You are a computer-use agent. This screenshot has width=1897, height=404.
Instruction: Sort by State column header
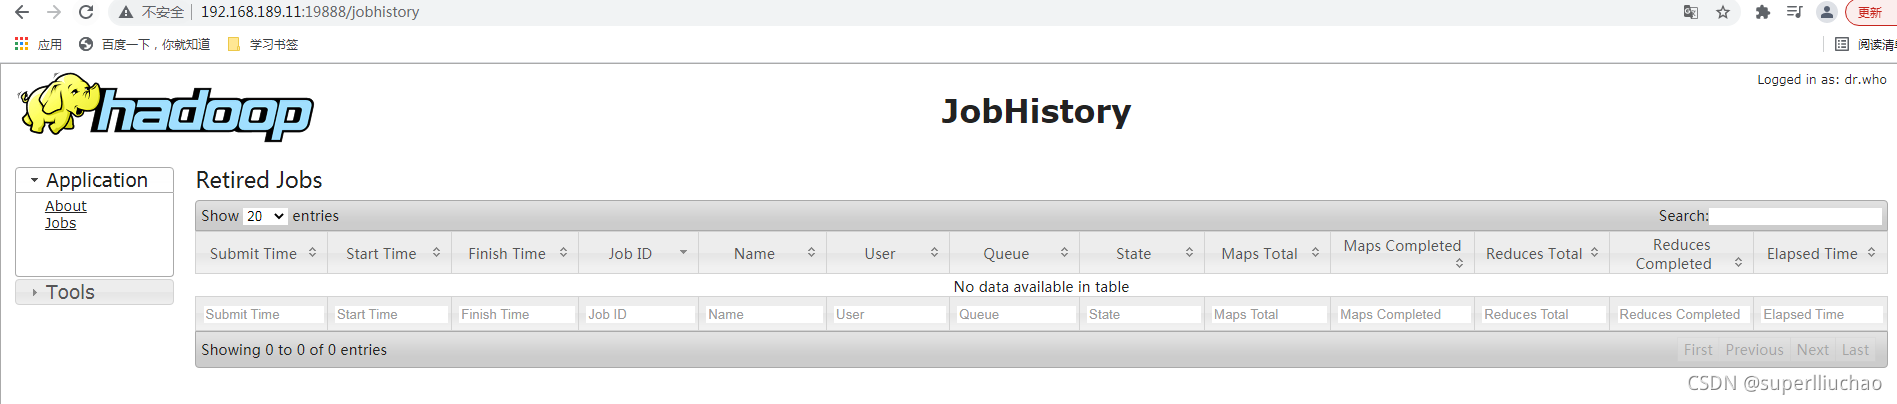[1142, 254]
